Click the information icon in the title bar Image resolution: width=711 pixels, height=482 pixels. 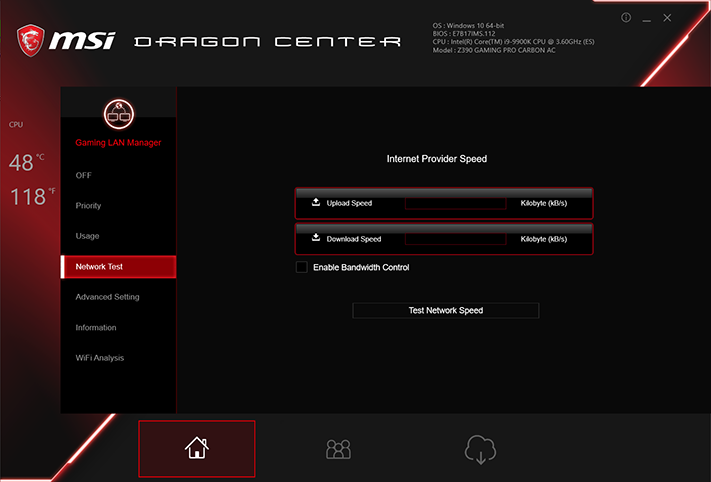tap(626, 18)
